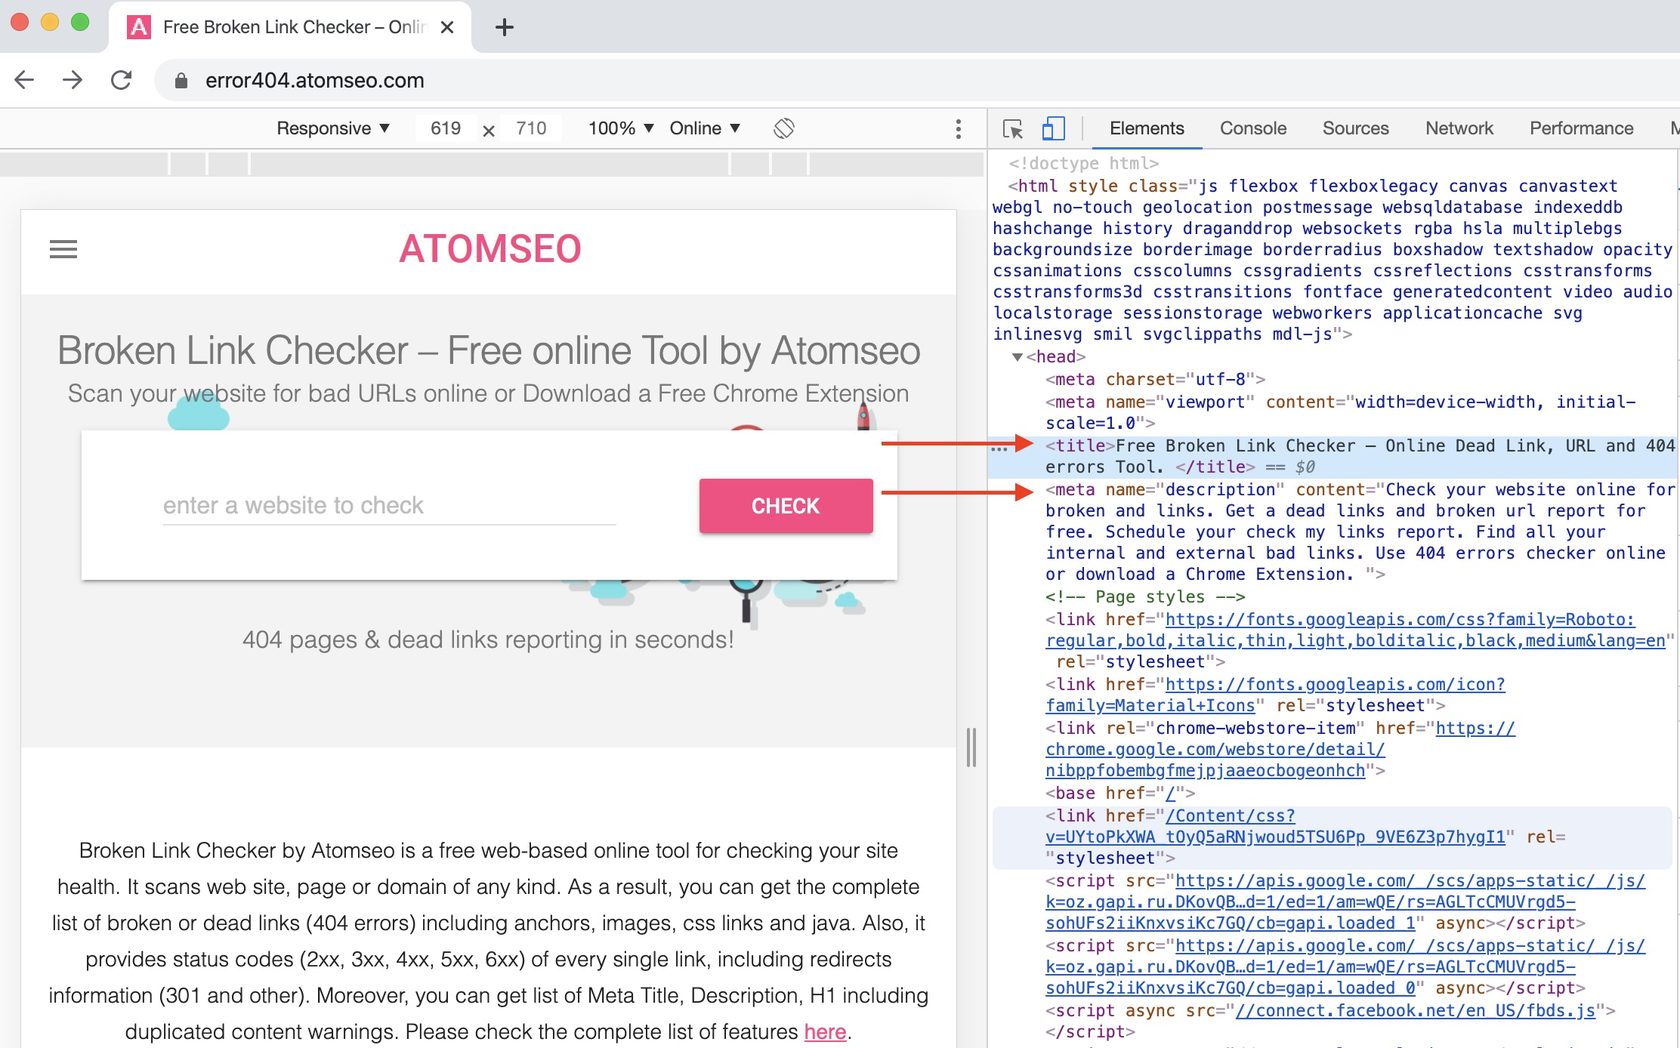This screenshot has height=1048, width=1680.
Task: Toggle the device toolbar off
Action: 1052,128
